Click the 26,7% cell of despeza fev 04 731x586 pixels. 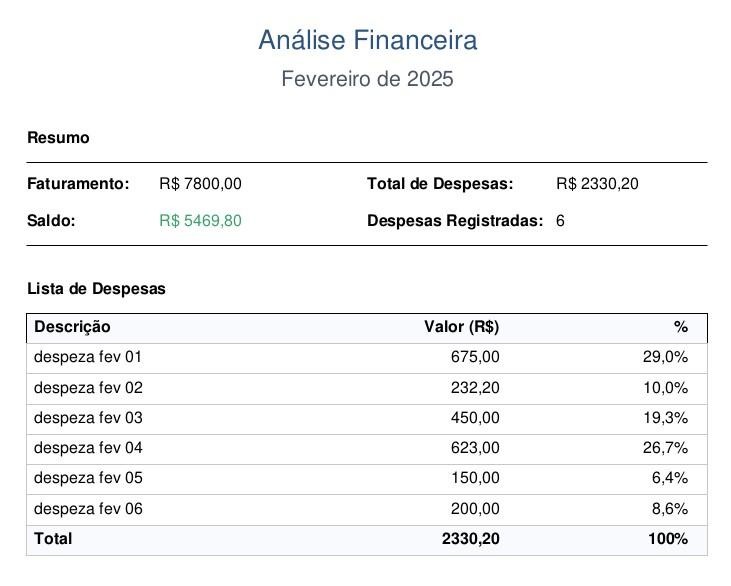[x=665, y=448]
